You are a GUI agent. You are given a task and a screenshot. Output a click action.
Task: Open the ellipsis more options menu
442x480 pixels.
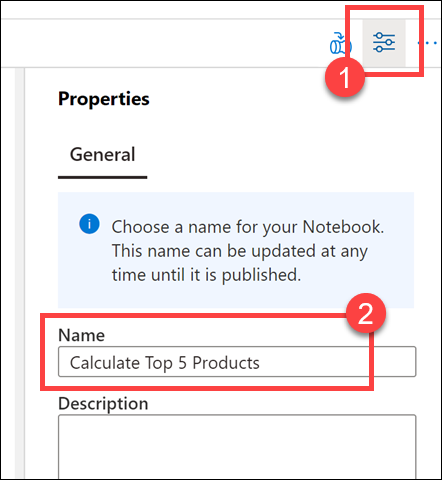(428, 43)
